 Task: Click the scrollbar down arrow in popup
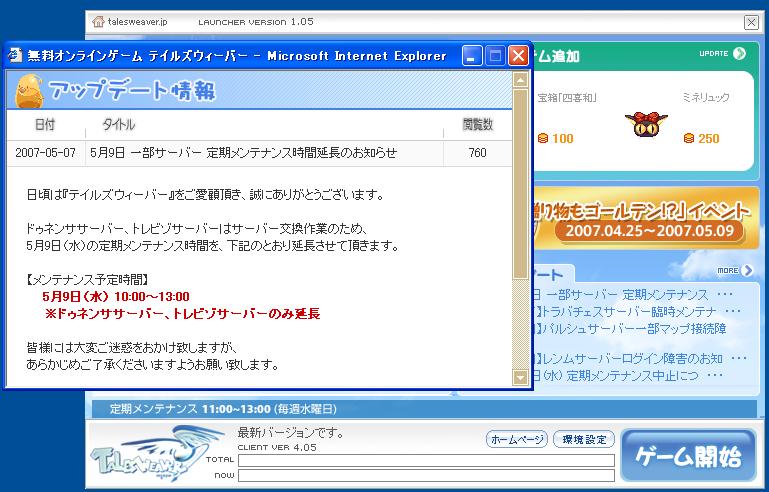coord(520,377)
